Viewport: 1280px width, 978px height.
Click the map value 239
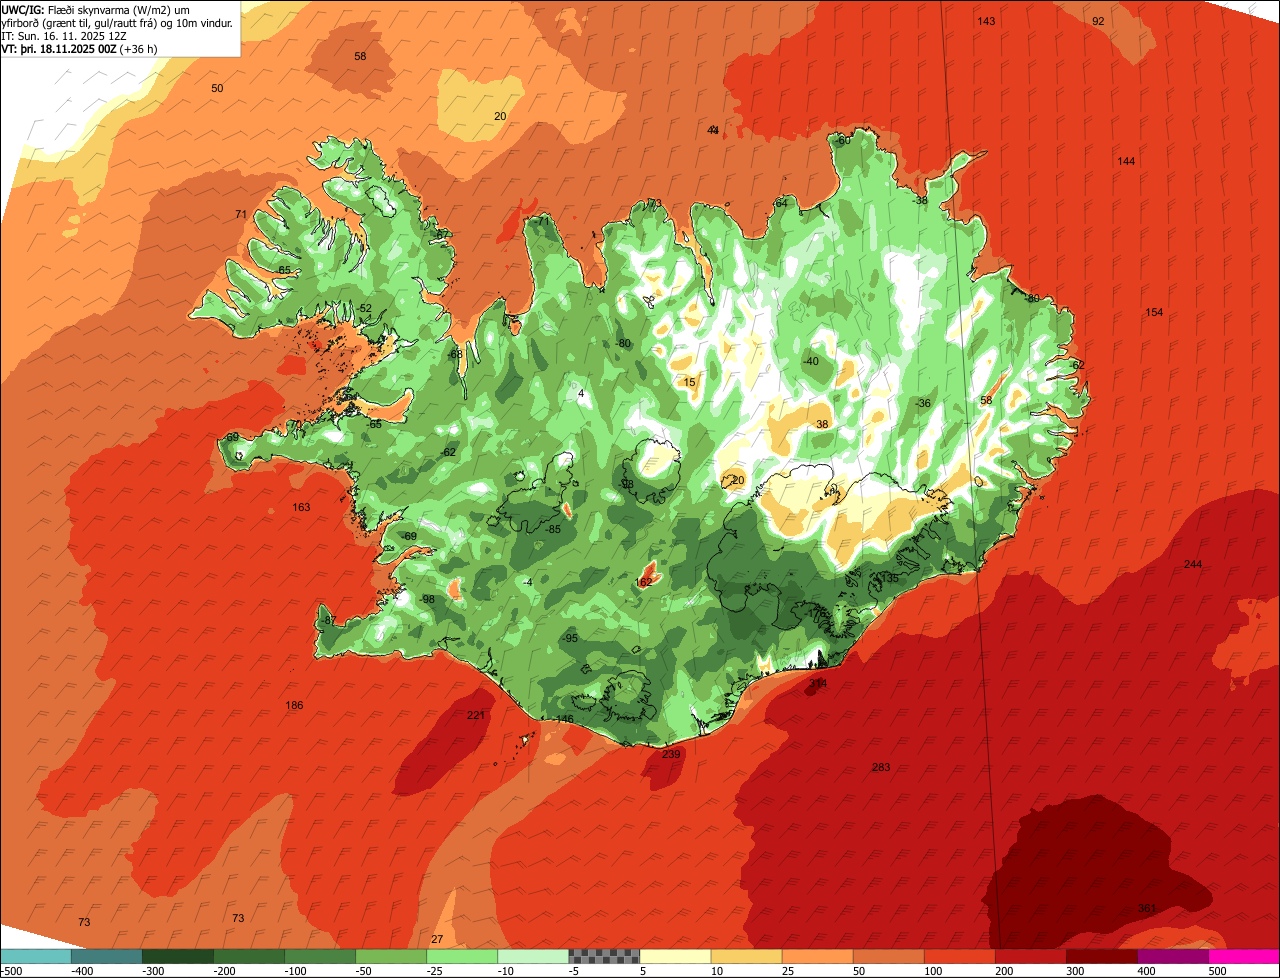(x=671, y=754)
